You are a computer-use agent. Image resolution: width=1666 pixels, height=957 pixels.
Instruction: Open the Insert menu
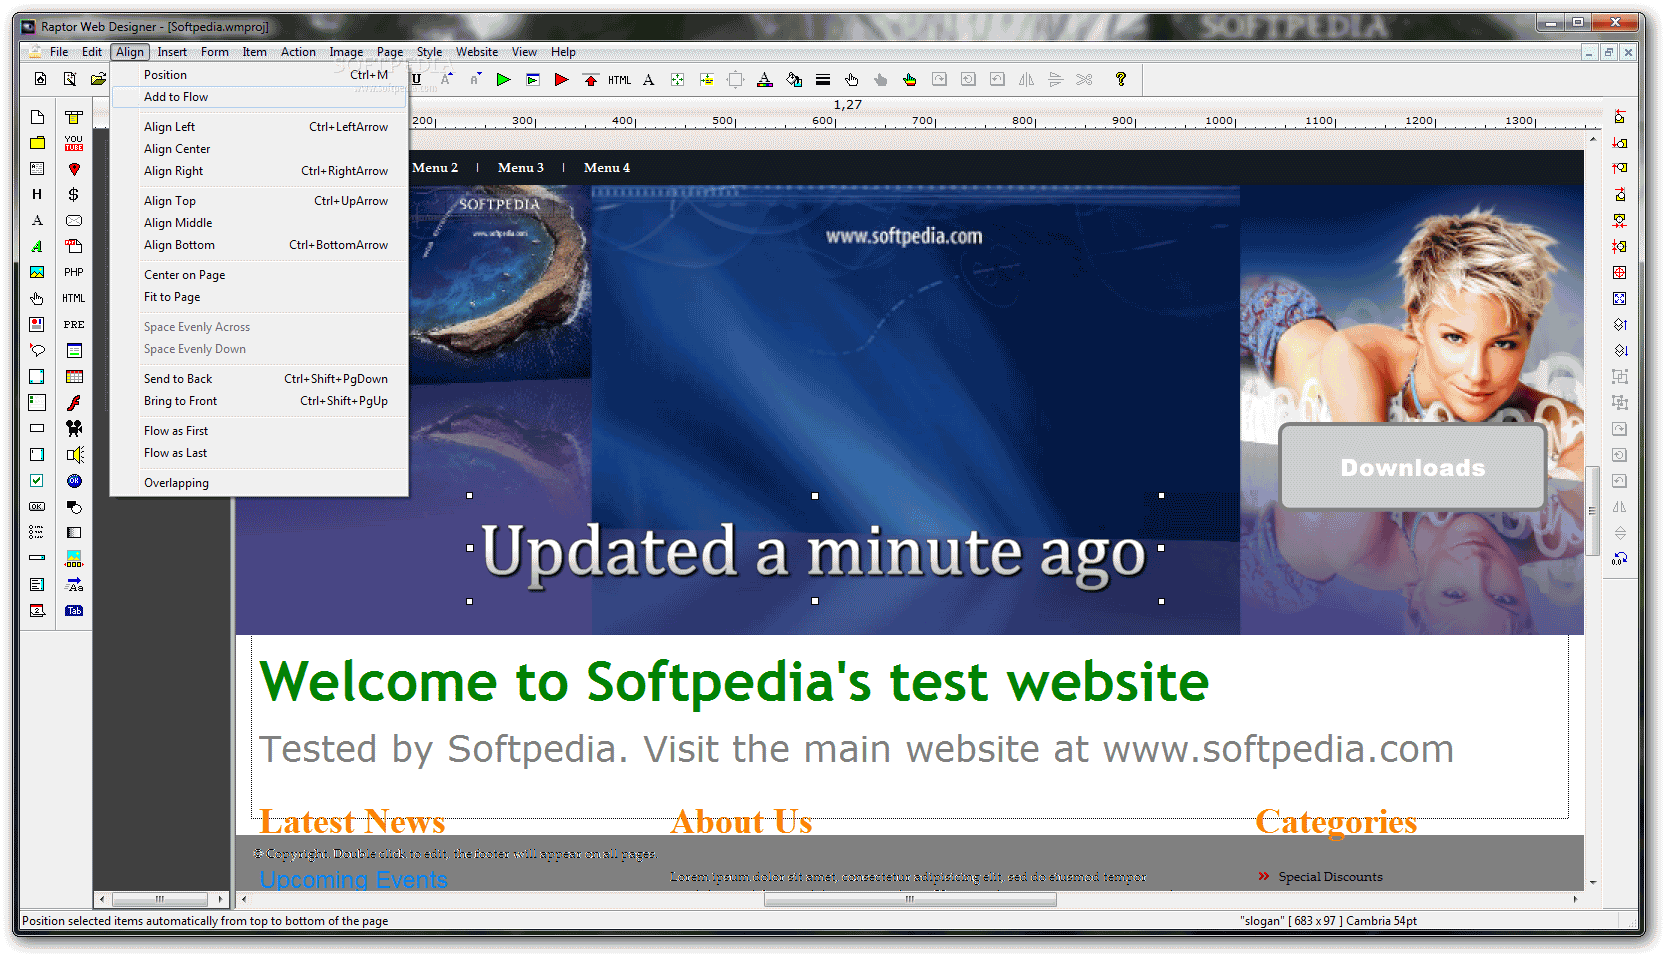tap(172, 52)
